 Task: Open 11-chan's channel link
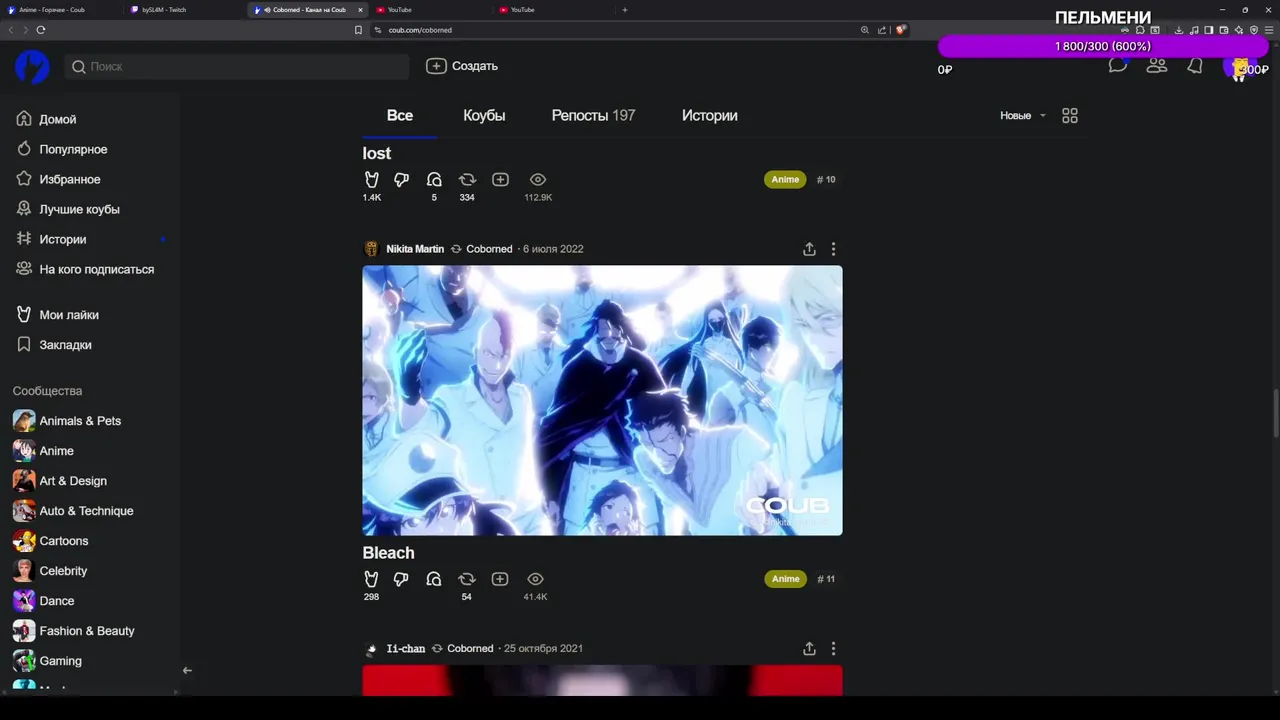(x=406, y=649)
